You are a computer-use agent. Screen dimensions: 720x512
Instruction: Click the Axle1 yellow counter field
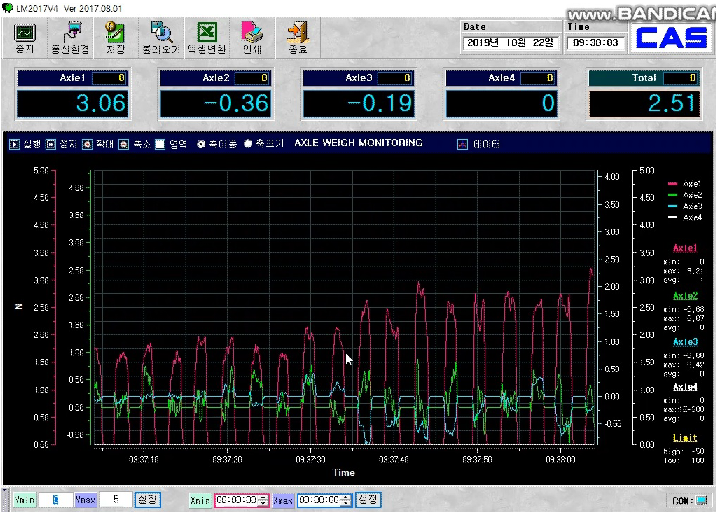(109, 78)
